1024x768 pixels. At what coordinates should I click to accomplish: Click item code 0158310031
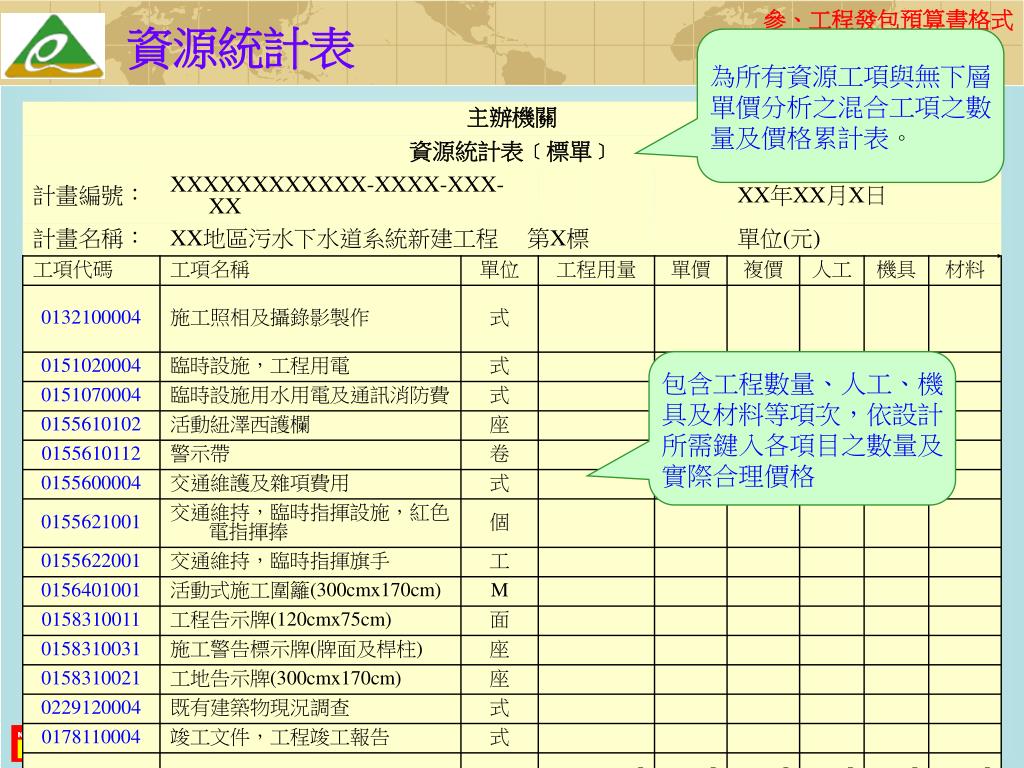(x=91, y=649)
